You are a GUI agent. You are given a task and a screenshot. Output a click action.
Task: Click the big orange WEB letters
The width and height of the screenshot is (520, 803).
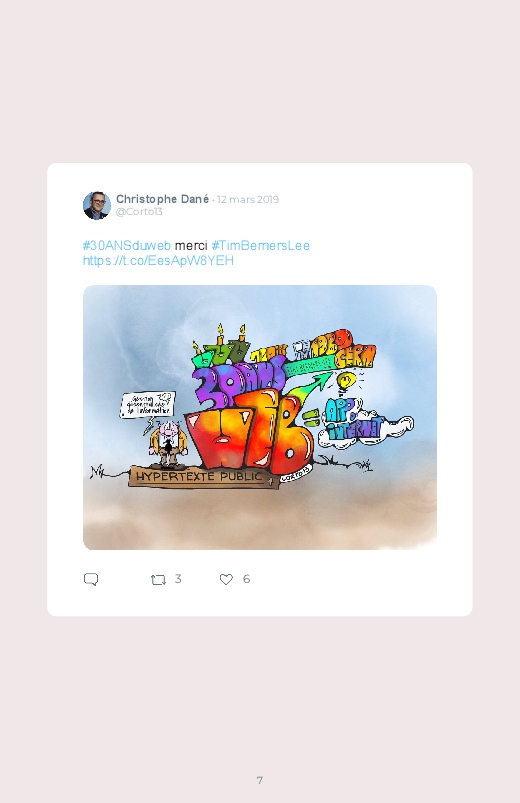248,431
